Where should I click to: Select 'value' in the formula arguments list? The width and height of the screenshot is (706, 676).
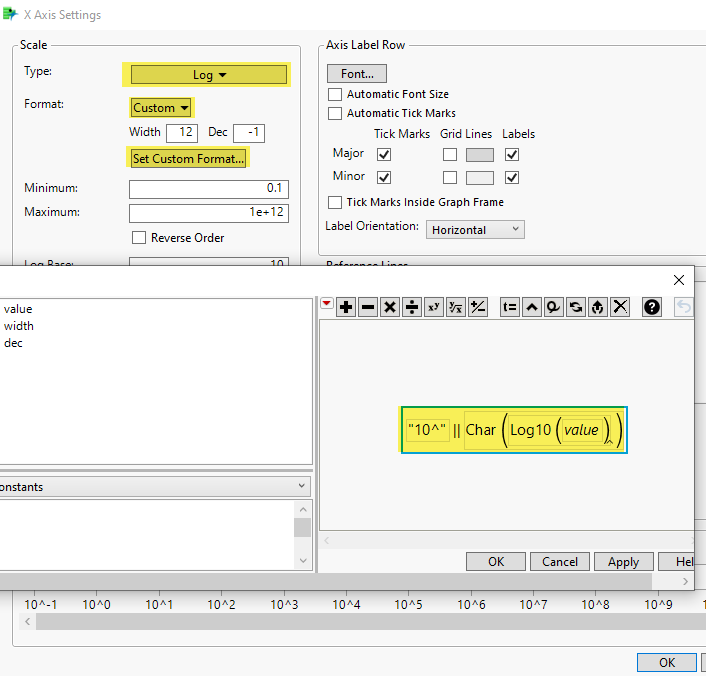[x=18, y=309]
